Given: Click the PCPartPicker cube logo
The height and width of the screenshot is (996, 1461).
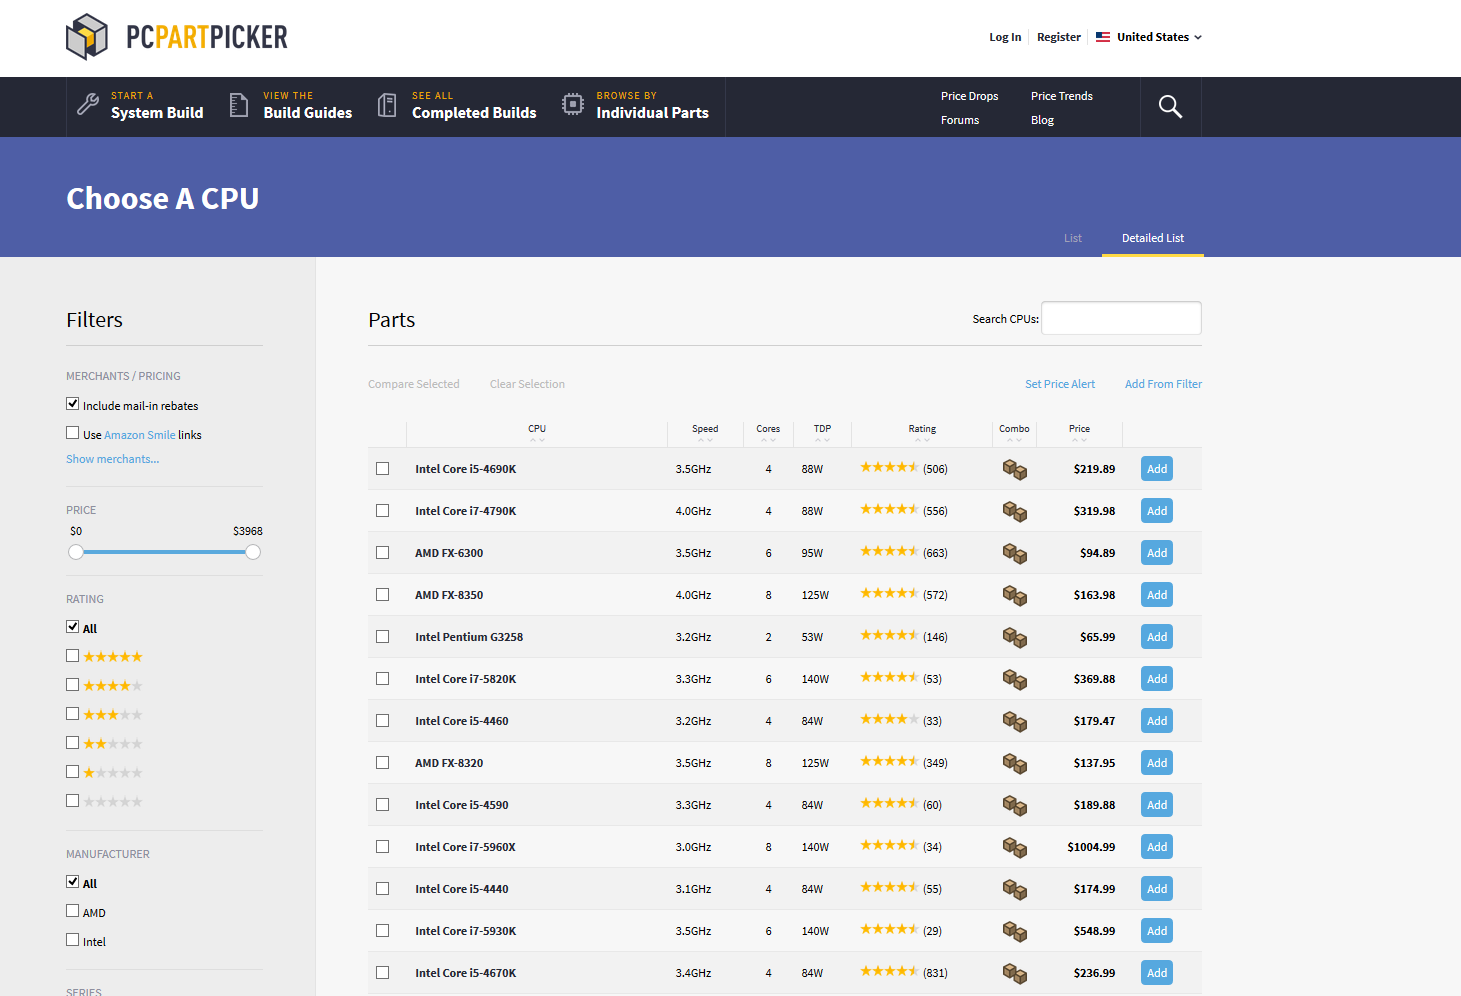Looking at the screenshot, I should point(87,37).
